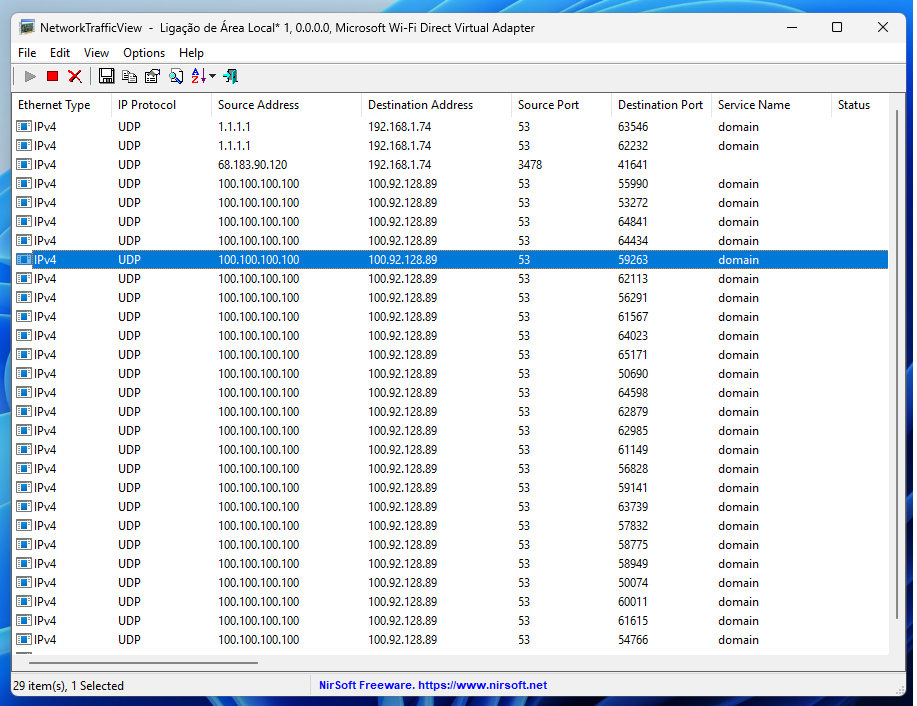Click destination port 62879
The width and height of the screenshot is (917, 706).
pyautogui.click(x=633, y=411)
